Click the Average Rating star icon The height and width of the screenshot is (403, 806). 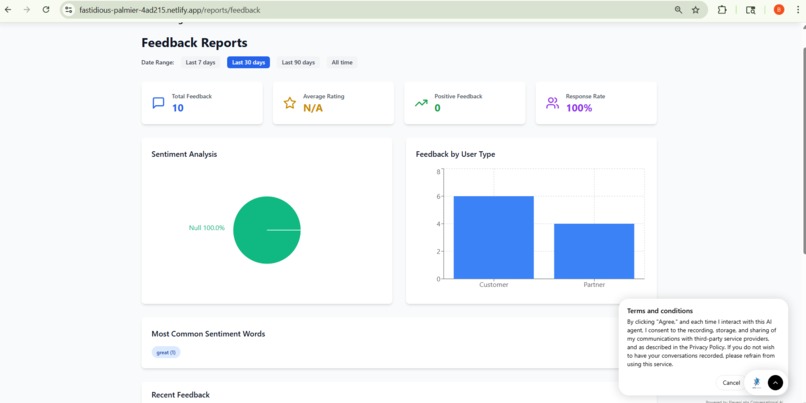[x=290, y=103]
